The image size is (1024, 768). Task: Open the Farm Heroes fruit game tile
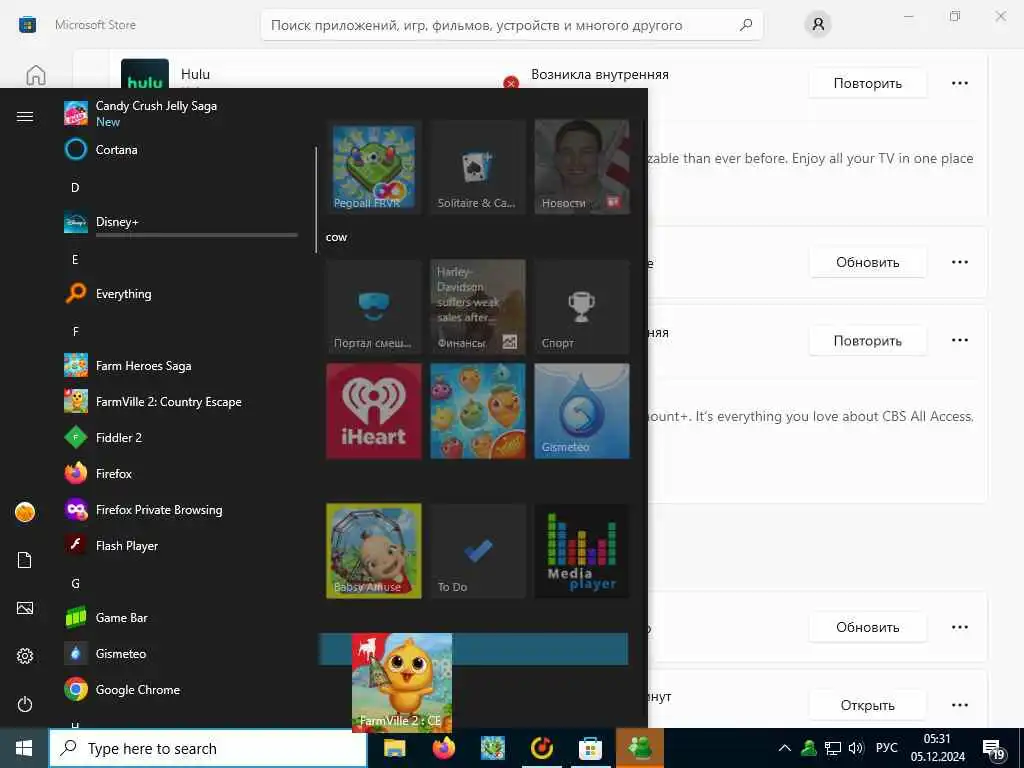[x=477, y=411]
